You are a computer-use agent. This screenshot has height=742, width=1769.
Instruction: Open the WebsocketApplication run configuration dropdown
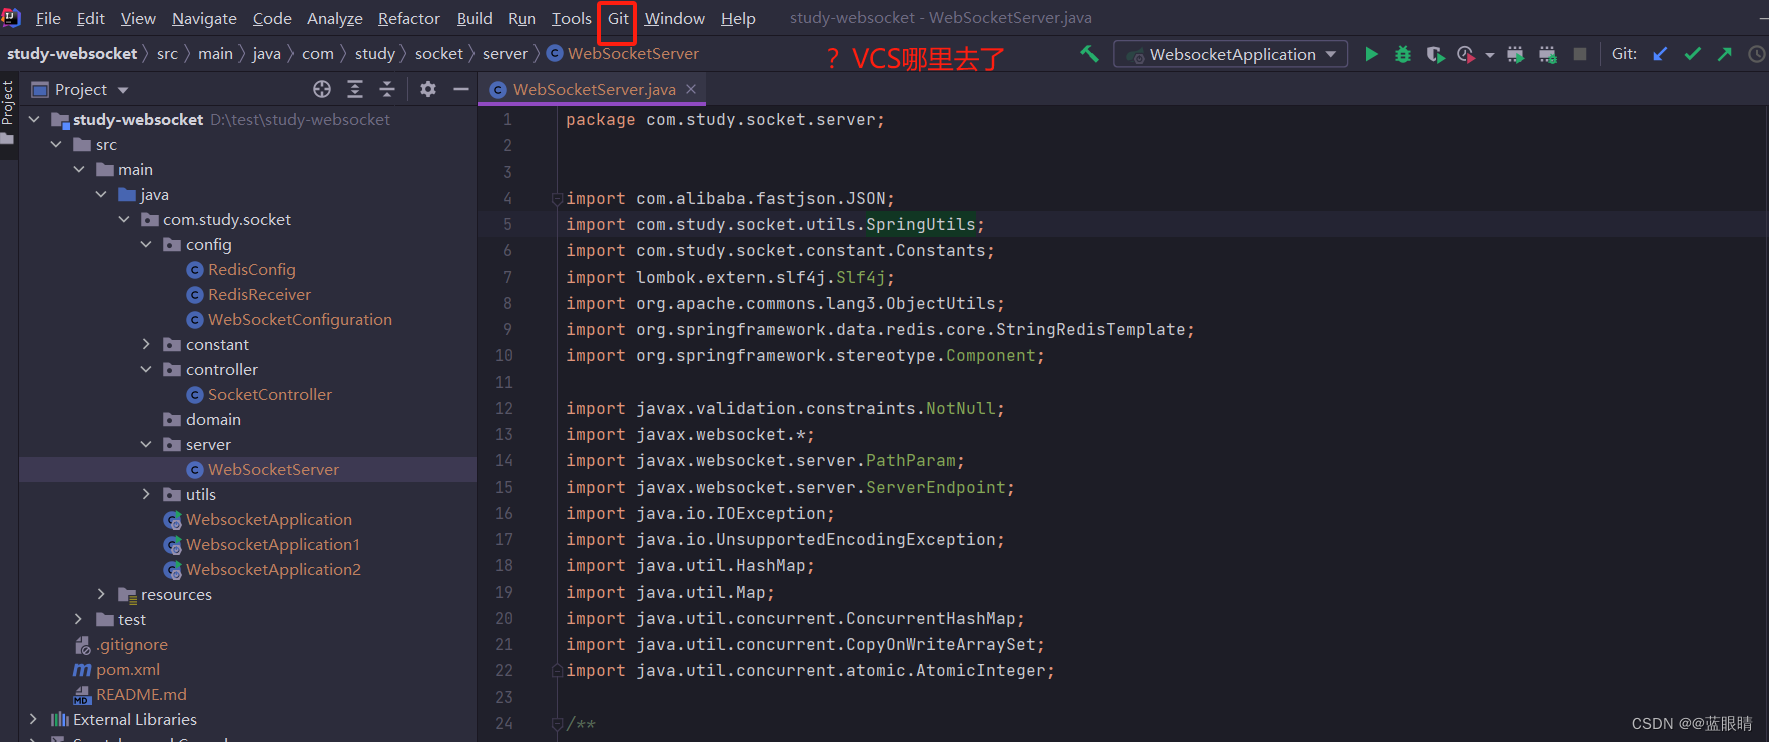(1231, 54)
